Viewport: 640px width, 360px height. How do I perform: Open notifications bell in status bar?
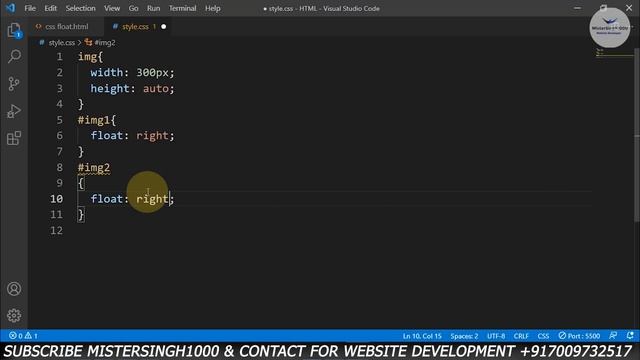click(630, 336)
